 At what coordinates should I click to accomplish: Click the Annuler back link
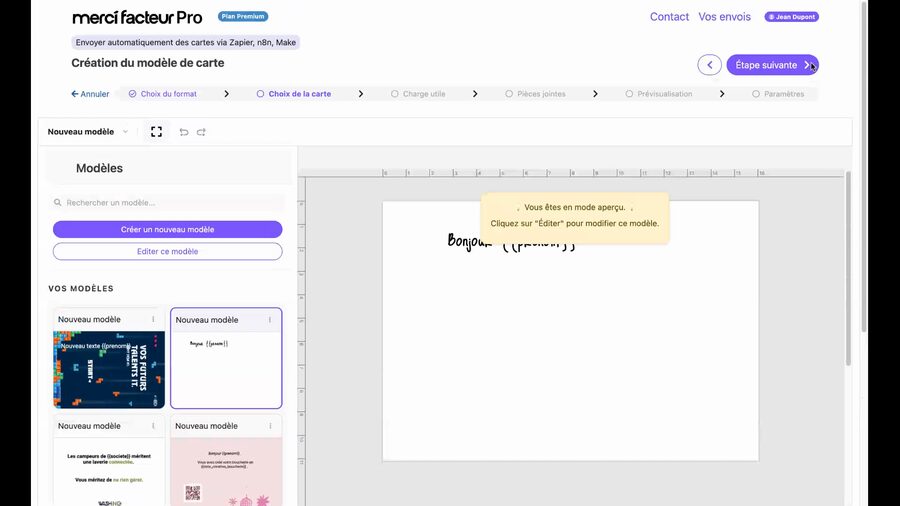coord(90,94)
